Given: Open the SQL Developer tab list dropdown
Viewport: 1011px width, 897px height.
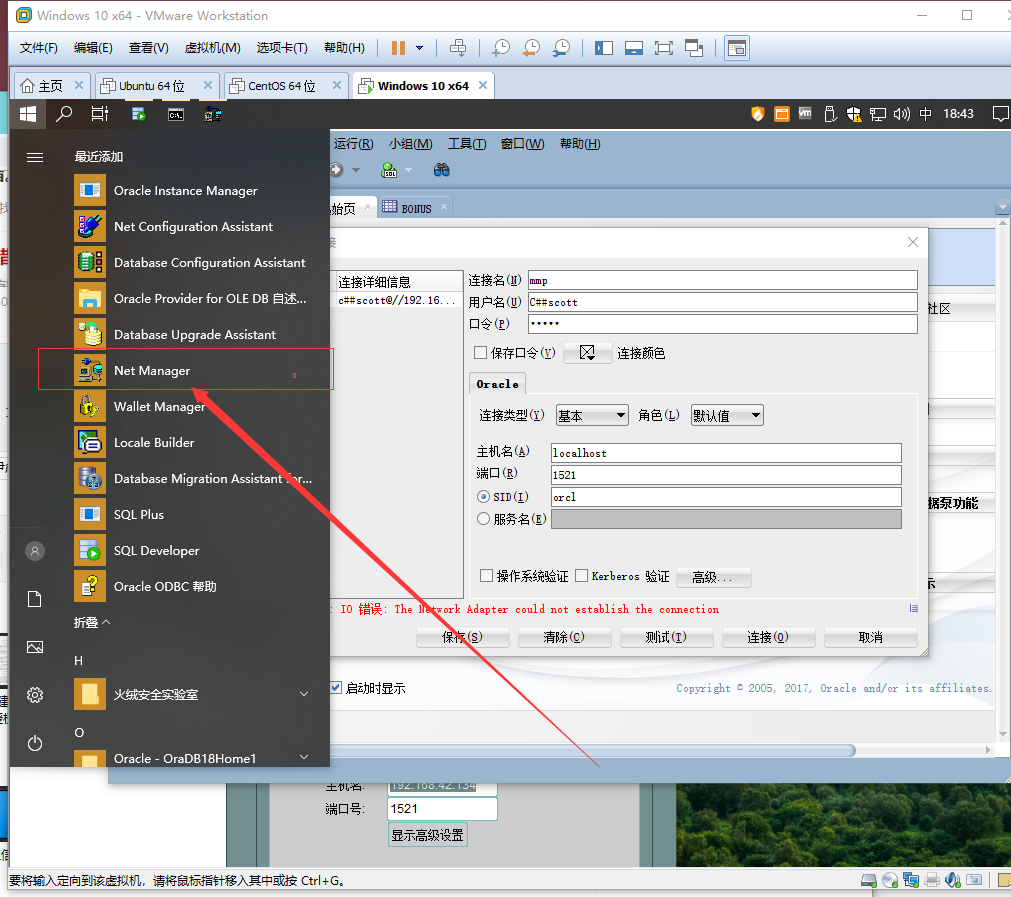Looking at the screenshot, I should tap(1003, 208).
